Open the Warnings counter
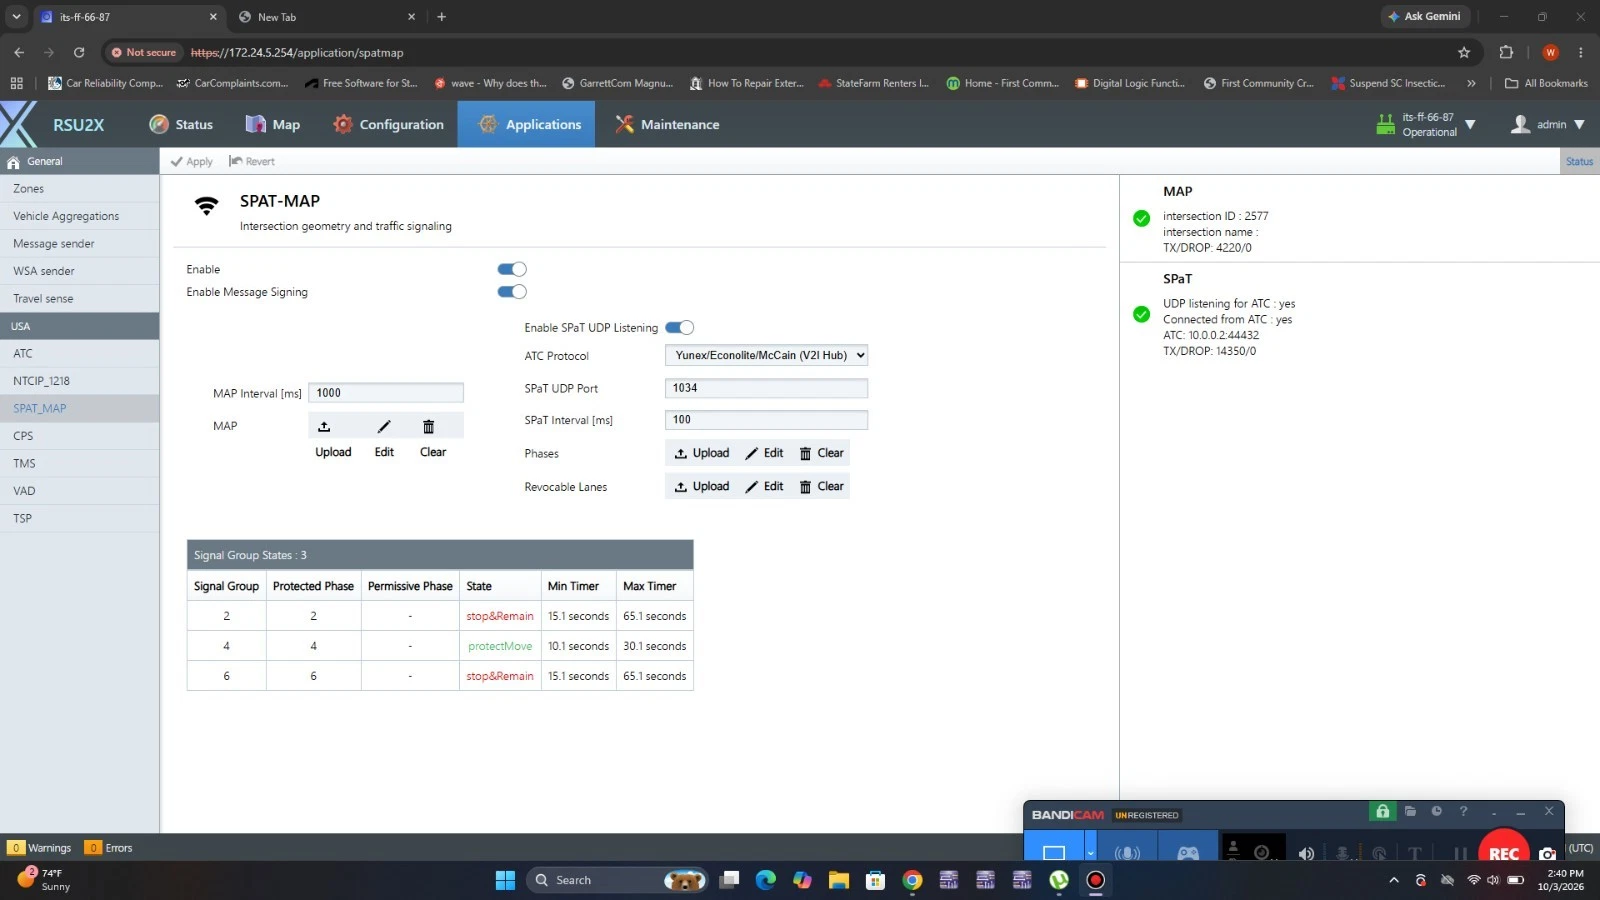Image resolution: width=1600 pixels, height=900 pixels. coord(40,848)
